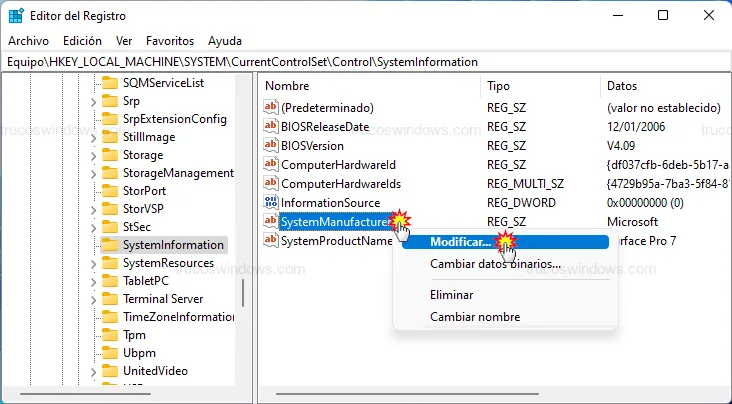Viewport: 732px width, 404px height.
Task: Click the Registry Editor app icon in title bar
Action: 16,15
